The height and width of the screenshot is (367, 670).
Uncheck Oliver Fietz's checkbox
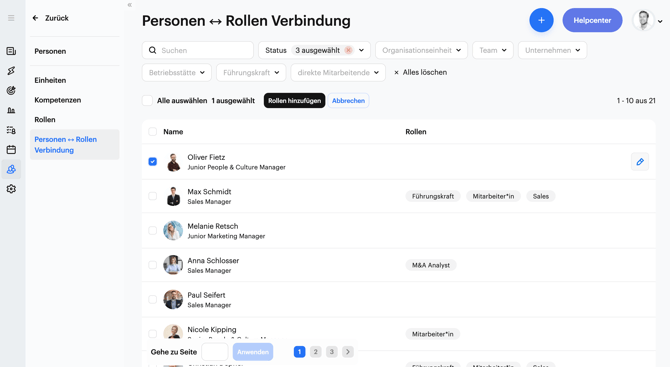point(153,161)
